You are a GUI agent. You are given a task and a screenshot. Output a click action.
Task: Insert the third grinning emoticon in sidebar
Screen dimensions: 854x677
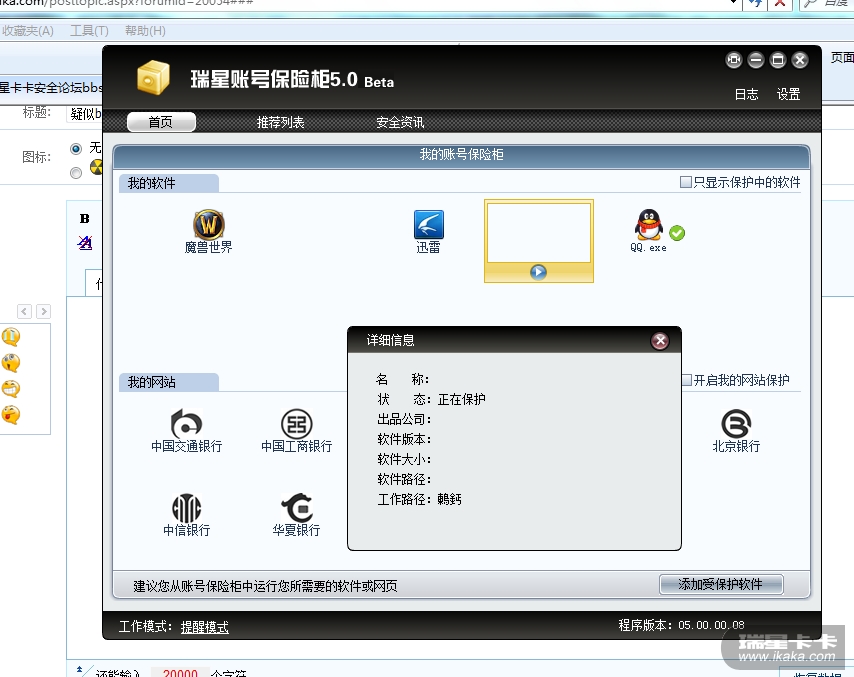point(11,389)
